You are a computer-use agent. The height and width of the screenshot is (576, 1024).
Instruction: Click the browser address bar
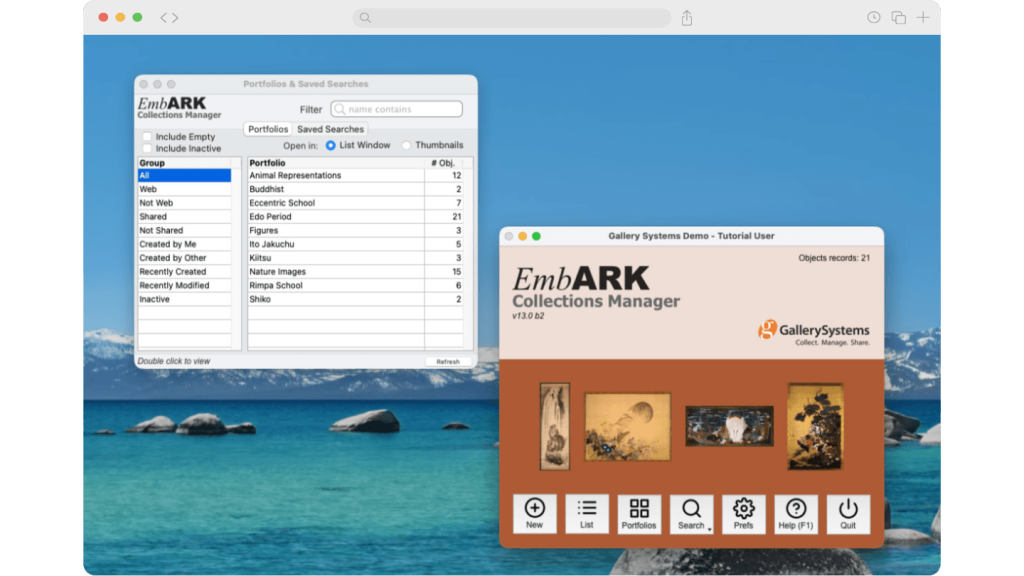click(512, 18)
